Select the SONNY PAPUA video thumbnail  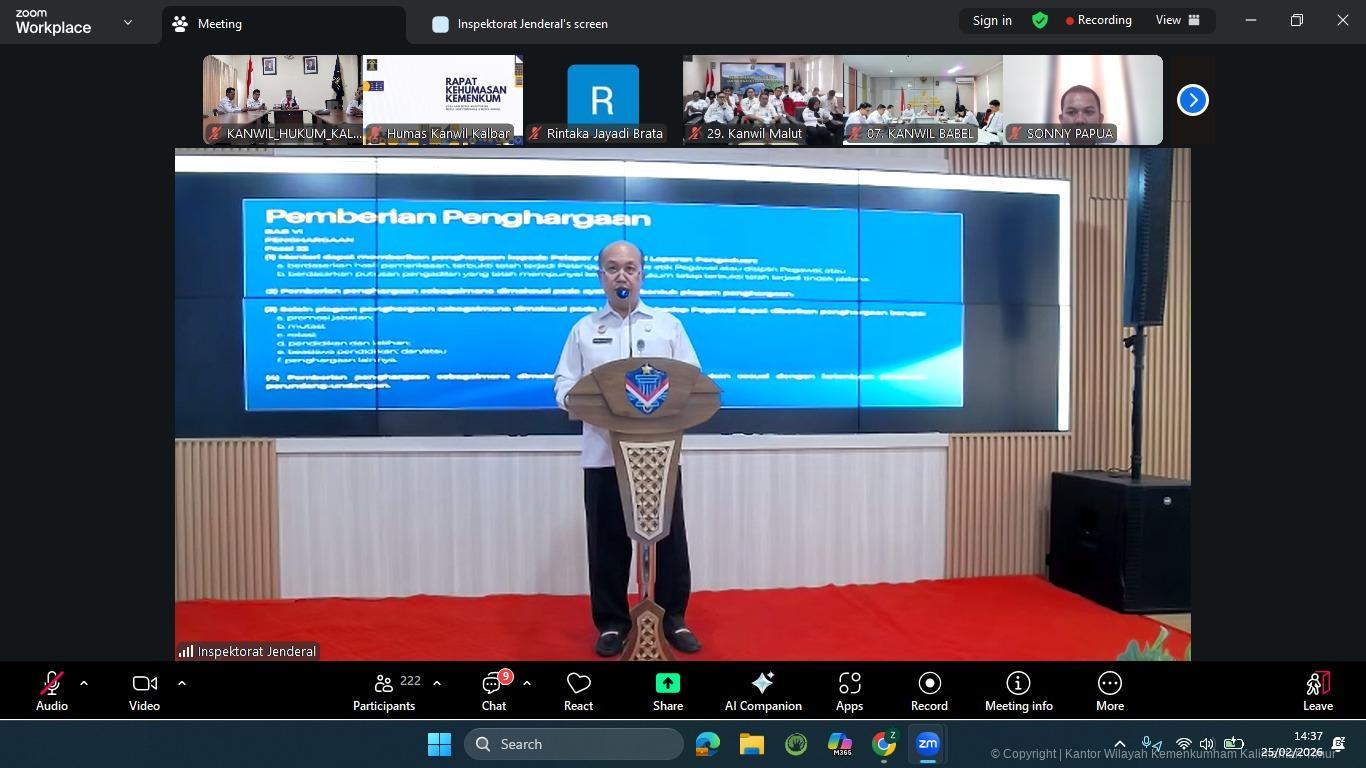coord(1082,99)
